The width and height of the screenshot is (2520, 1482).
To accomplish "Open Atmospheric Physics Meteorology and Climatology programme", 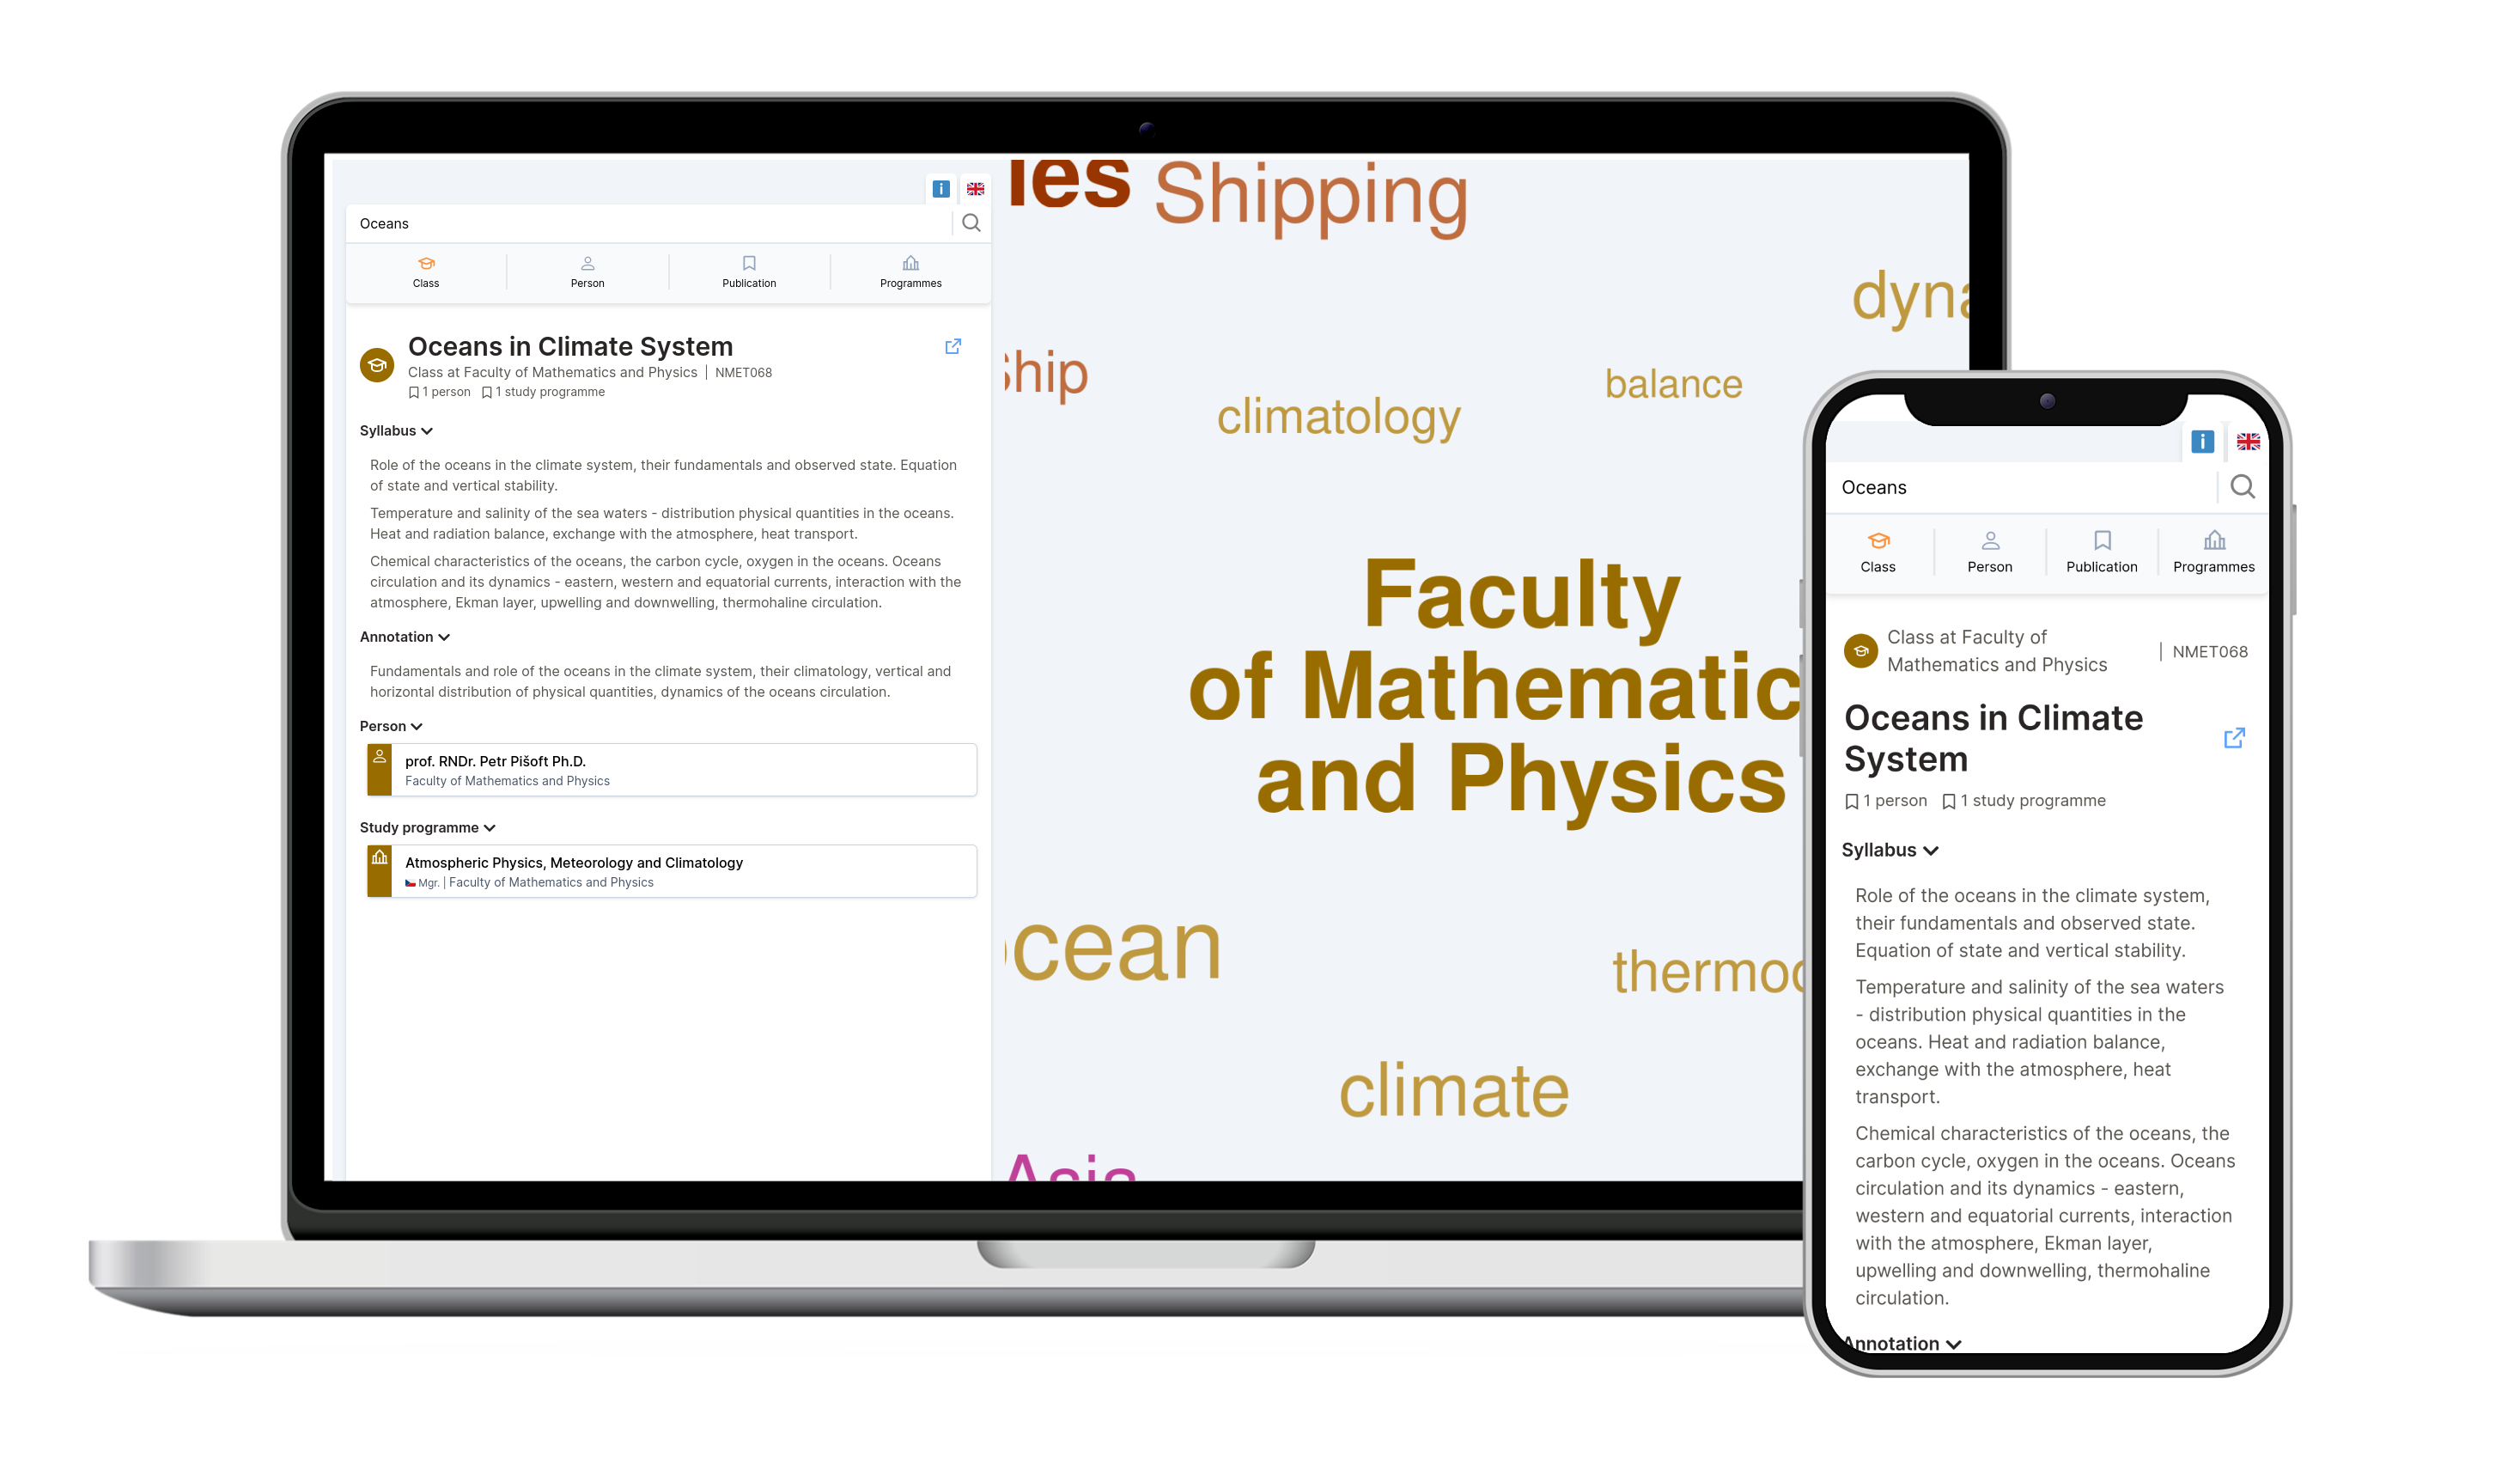I will point(670,869).
